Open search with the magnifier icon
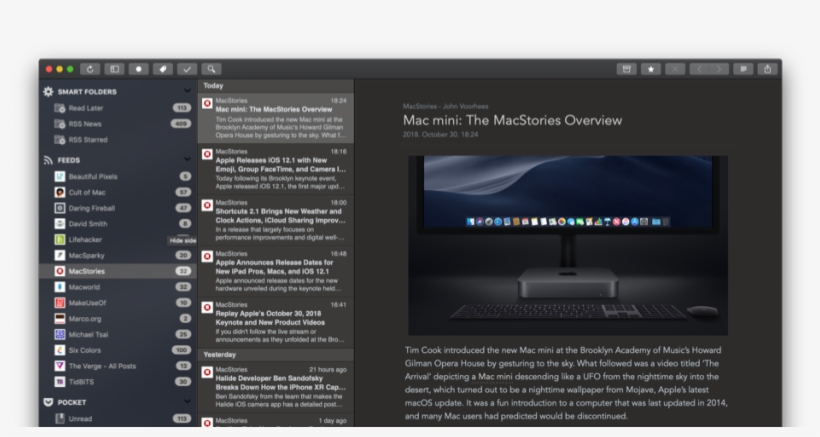The height and width of the screenshot is (437, 820). (211, 69)
